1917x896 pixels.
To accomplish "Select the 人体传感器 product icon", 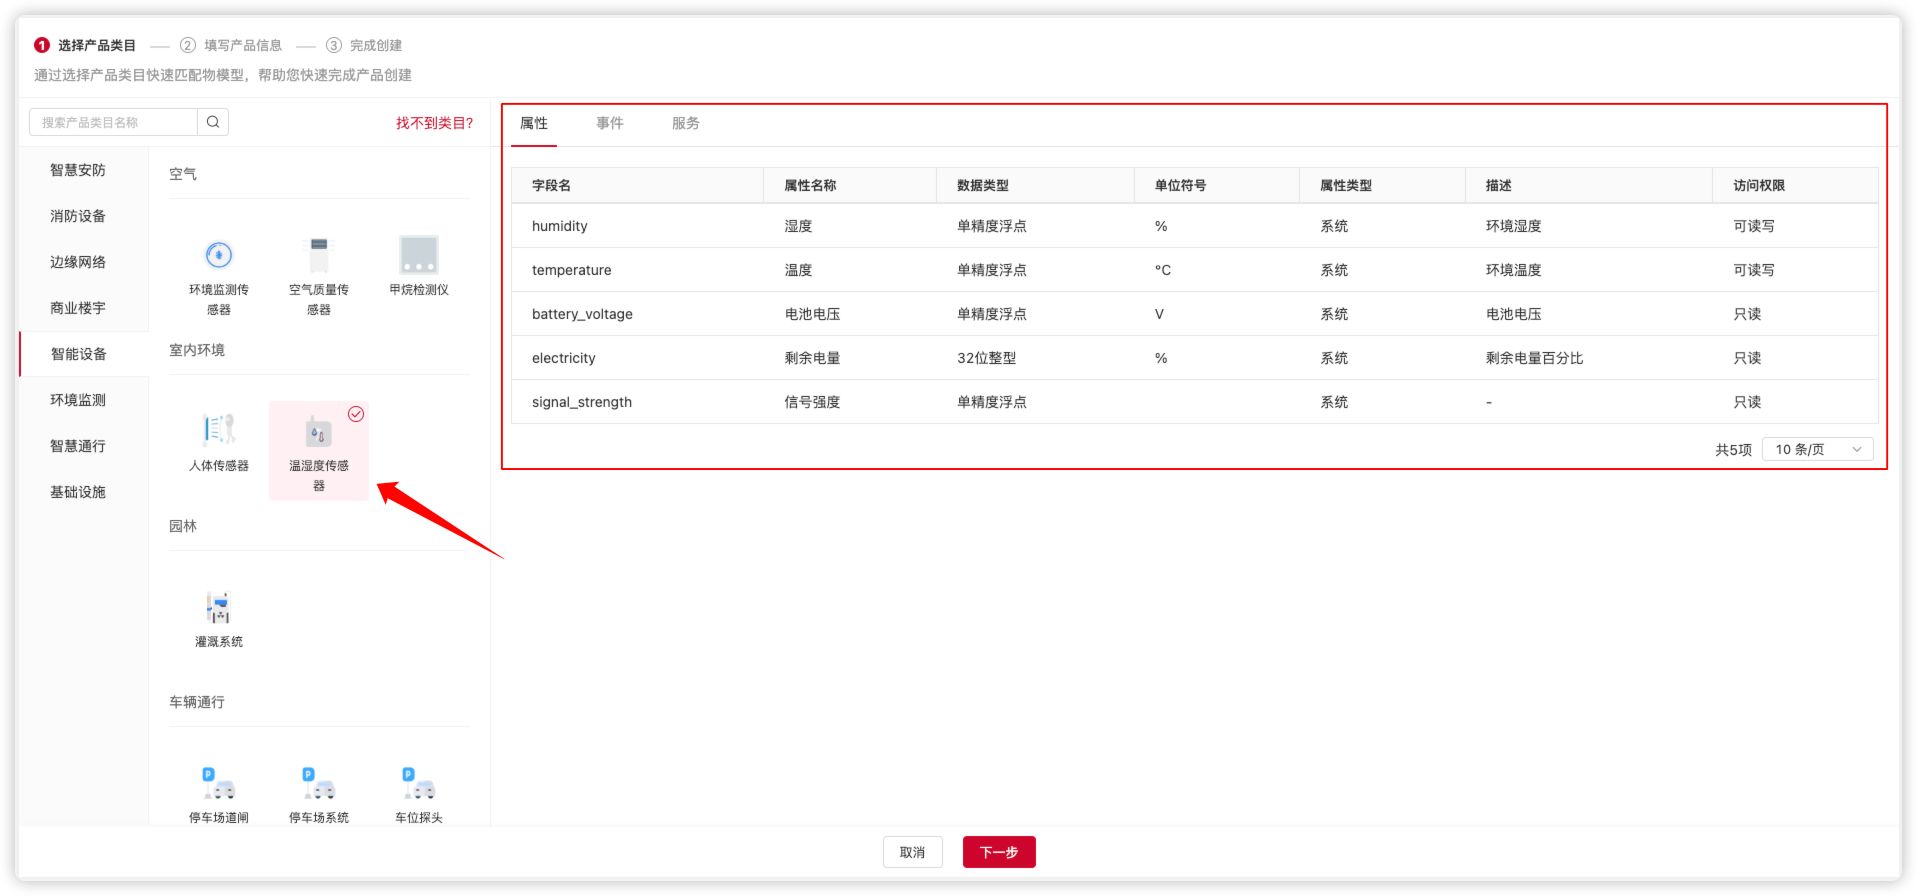I will click(x=218, y=432).
